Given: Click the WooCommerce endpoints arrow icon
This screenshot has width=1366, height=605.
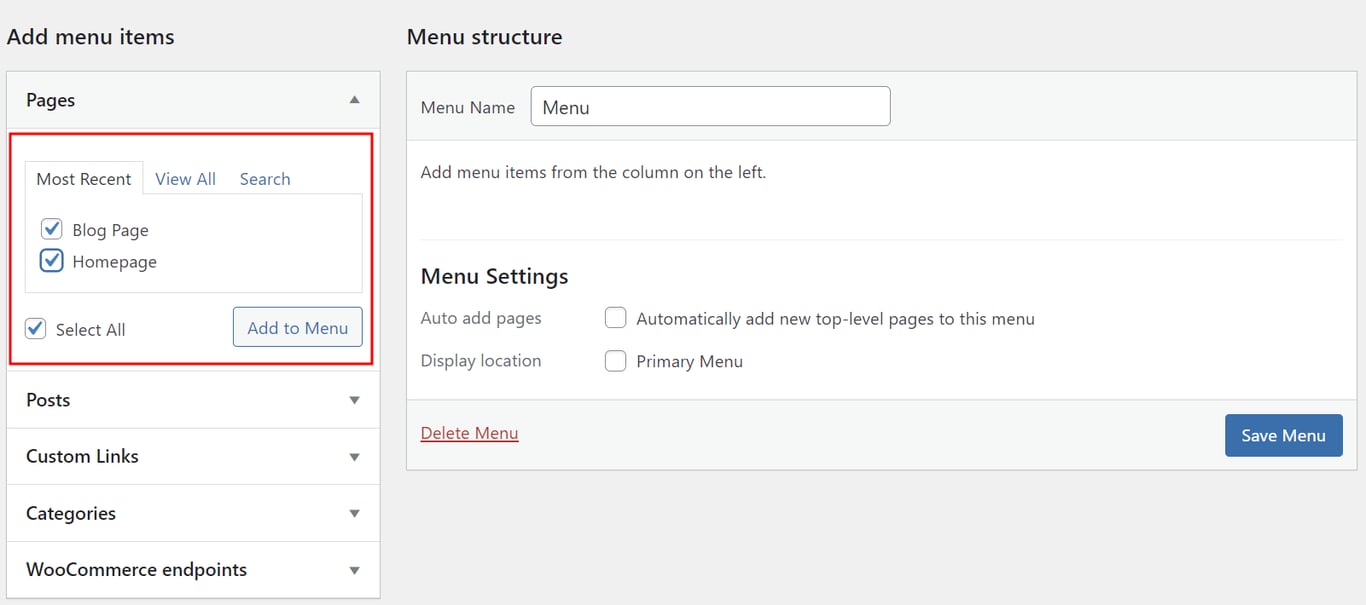Looking at the screenshot, I should point(354,569).
